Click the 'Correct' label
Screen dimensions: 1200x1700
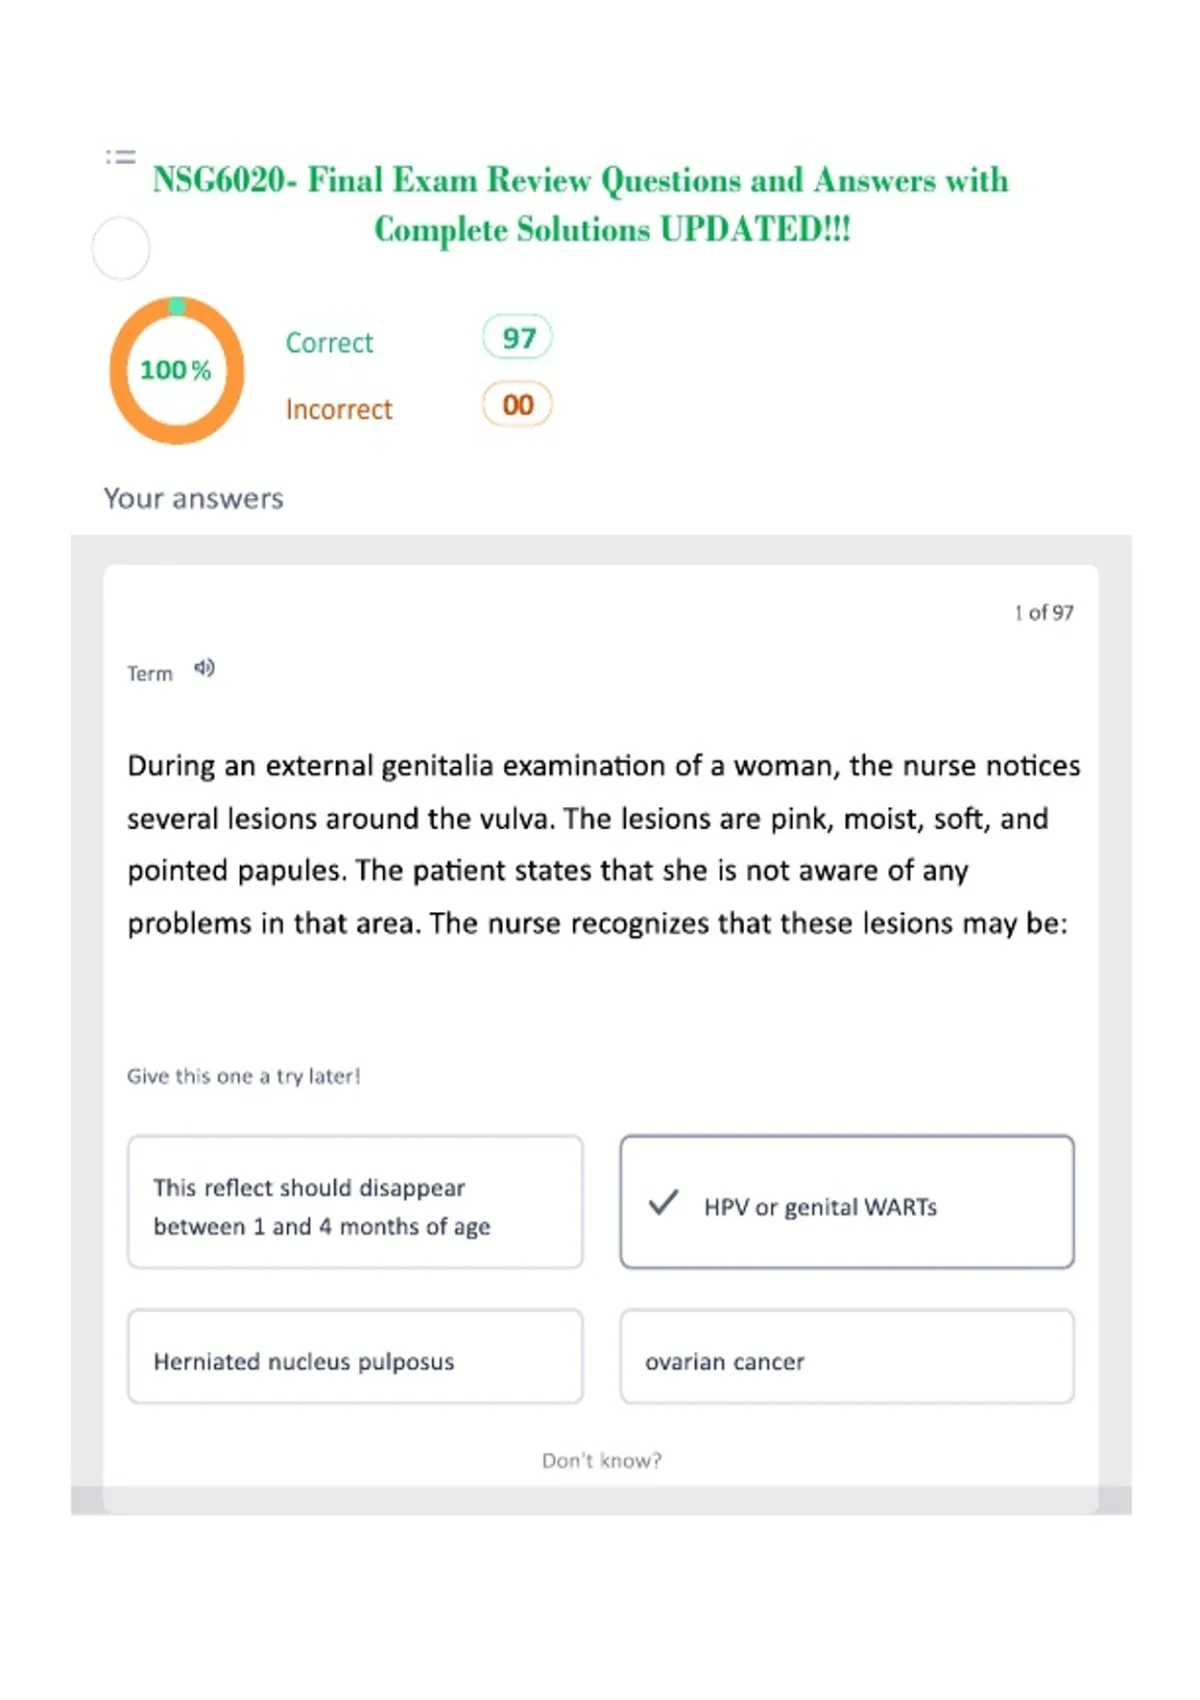[329, 343]
